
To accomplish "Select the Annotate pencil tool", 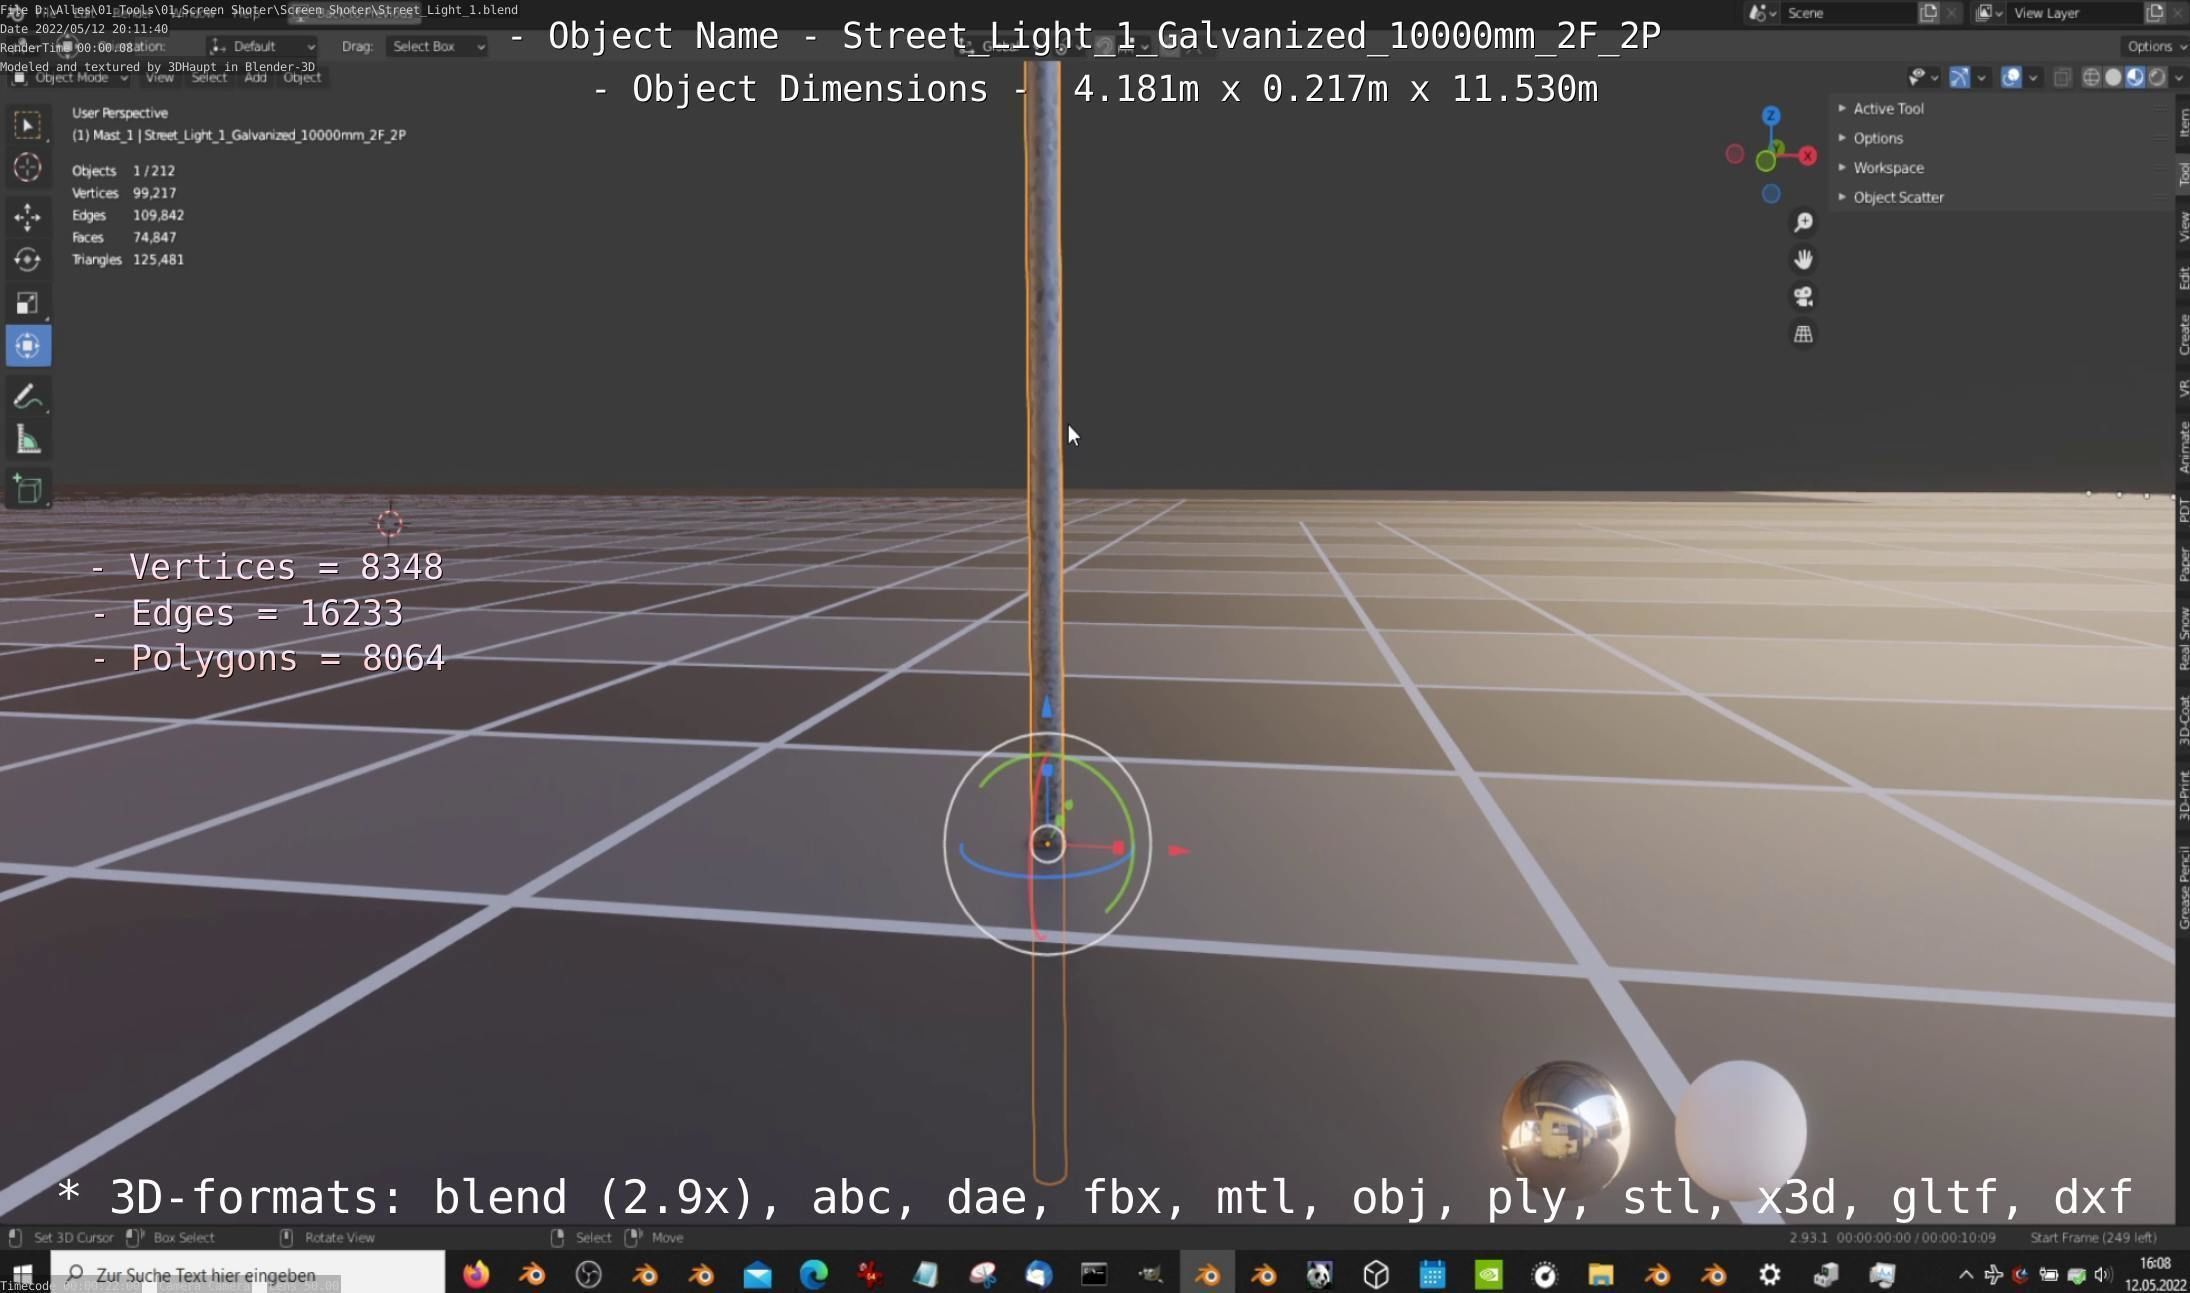I will pos(27,397).
